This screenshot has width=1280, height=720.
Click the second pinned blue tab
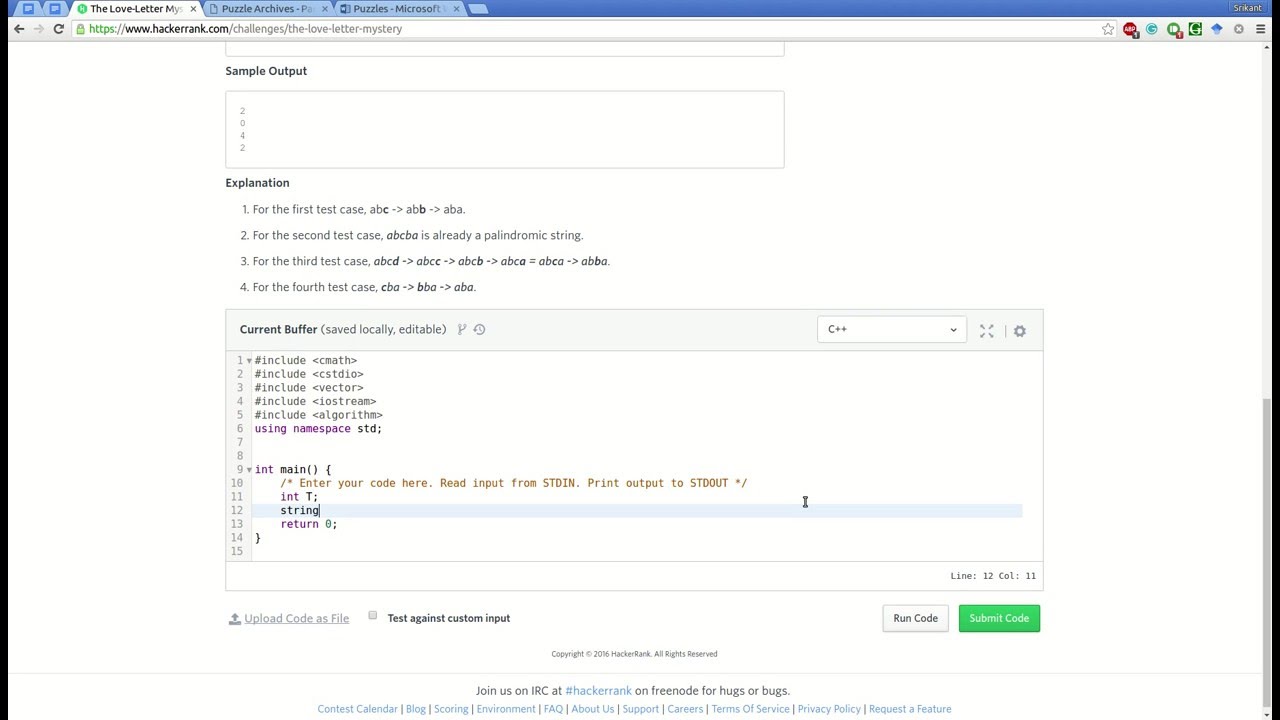(54, 9)
